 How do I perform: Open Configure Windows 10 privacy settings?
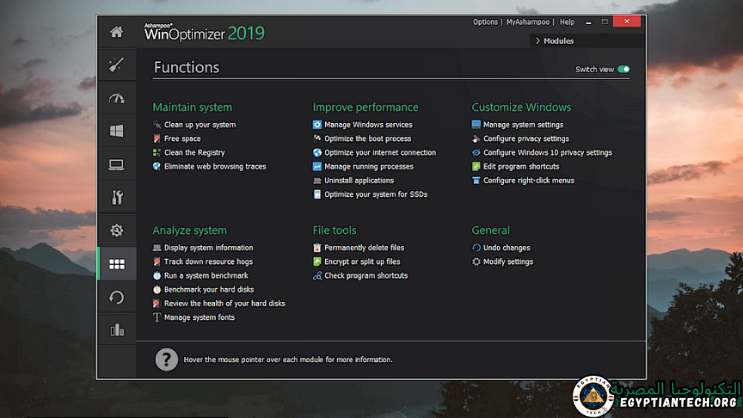click(x=542, y=153)
